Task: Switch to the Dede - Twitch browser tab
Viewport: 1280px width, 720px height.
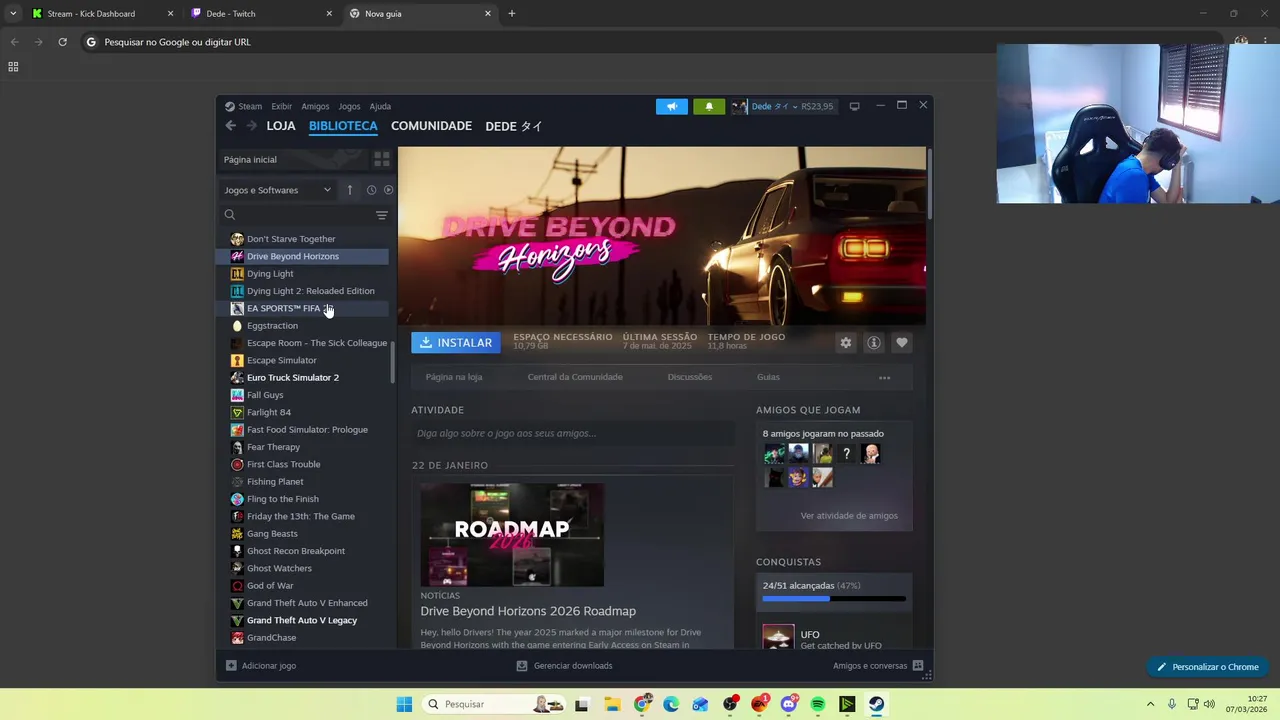Action: [260, 14]
